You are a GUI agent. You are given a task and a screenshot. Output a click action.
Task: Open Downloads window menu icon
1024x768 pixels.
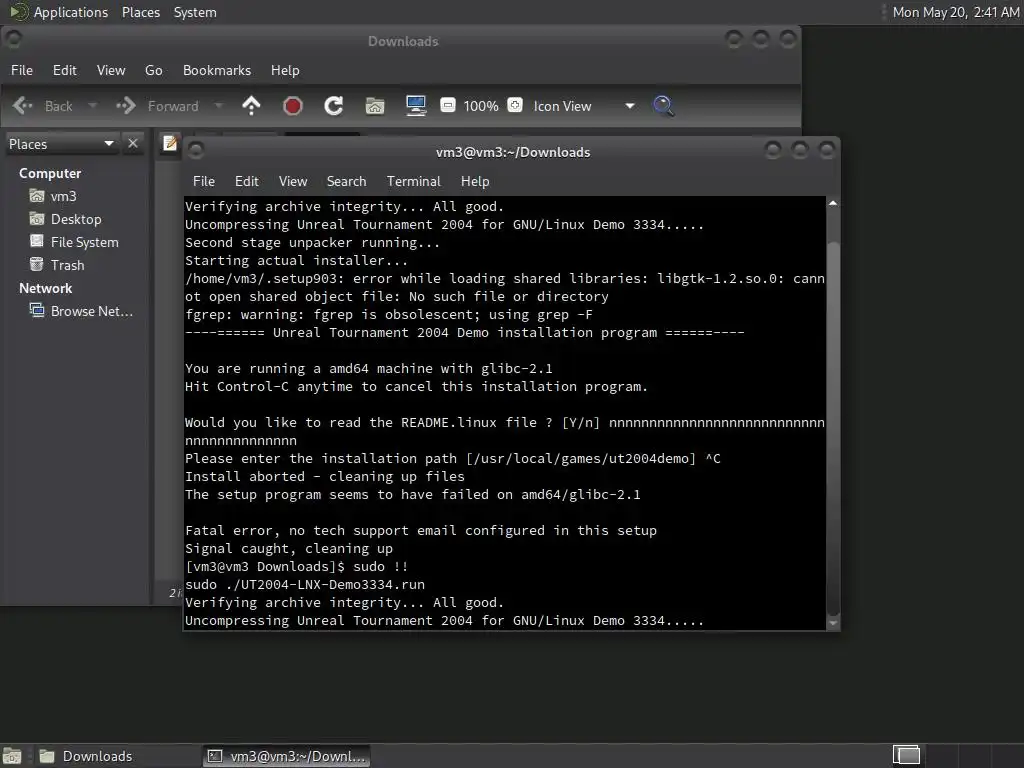(14, 40)
